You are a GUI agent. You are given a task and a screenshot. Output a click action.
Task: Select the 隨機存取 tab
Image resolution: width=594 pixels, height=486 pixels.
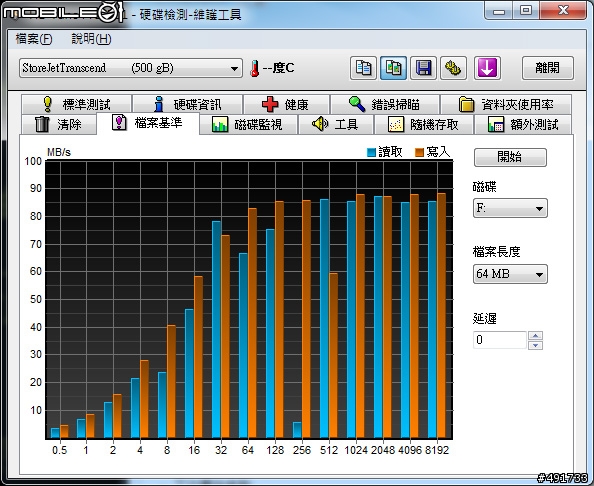click(x=424, y=124)
